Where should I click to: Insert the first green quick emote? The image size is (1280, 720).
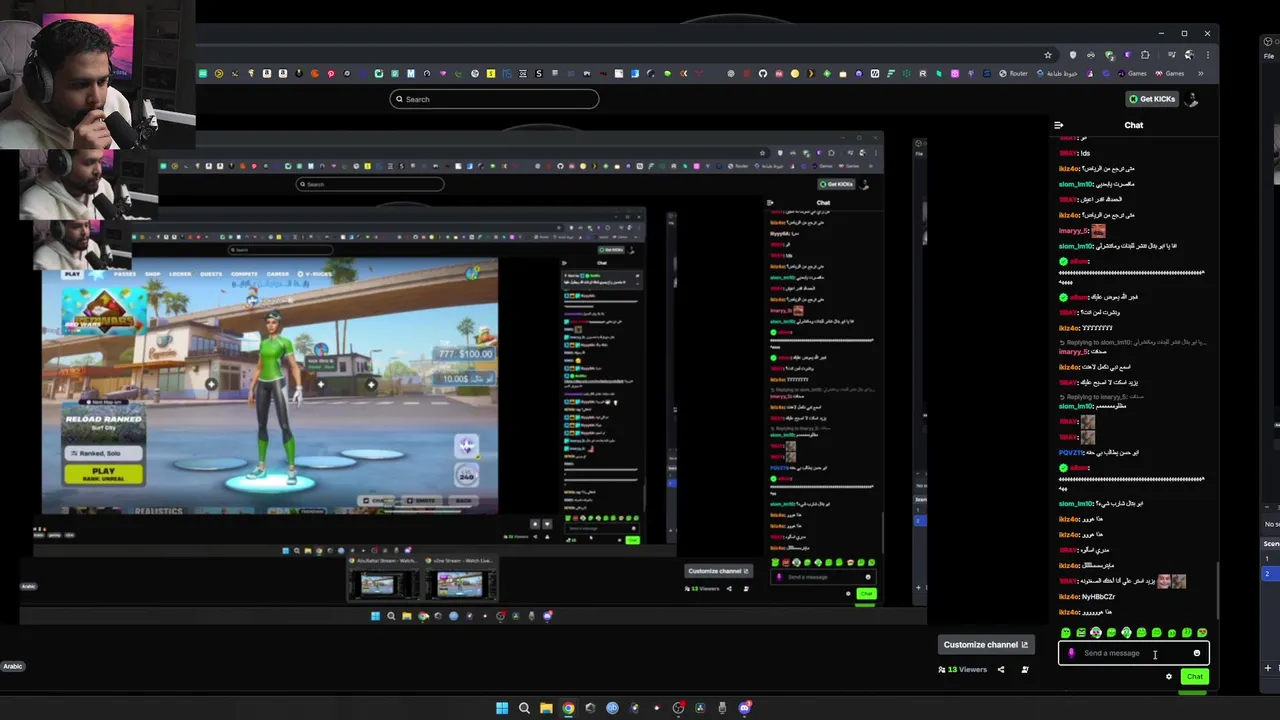(1065, 633)
